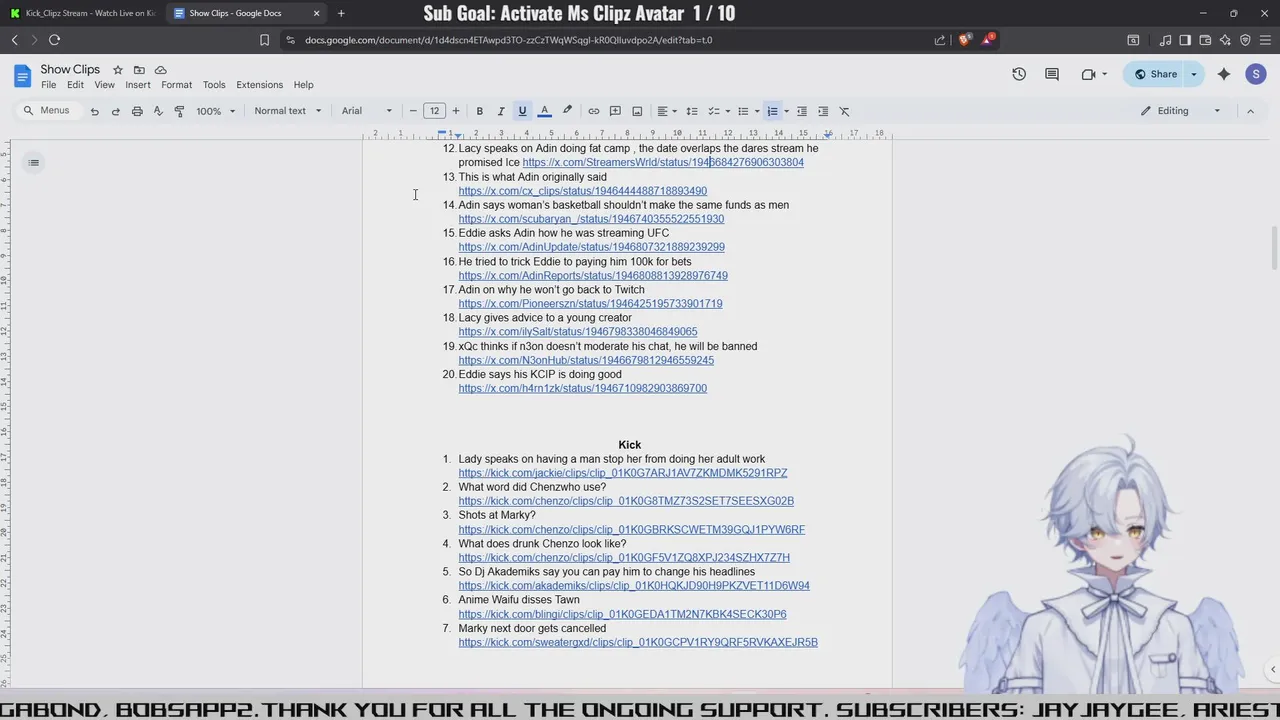Decrease the font size with minus
This screenshot has height=720, width=1280.
pos(413,111)
